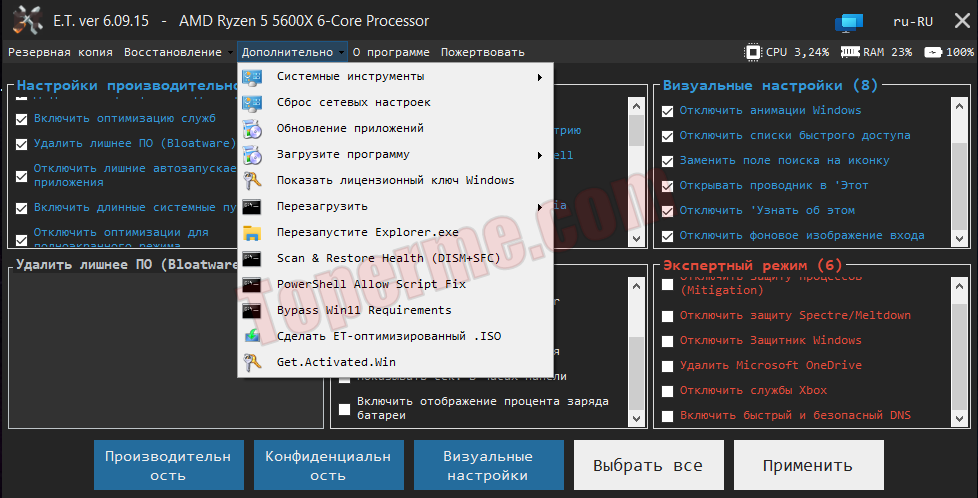Click the blue monitor icon near ru-RU
Screen dimensions: 978x498
coord(848,22)
